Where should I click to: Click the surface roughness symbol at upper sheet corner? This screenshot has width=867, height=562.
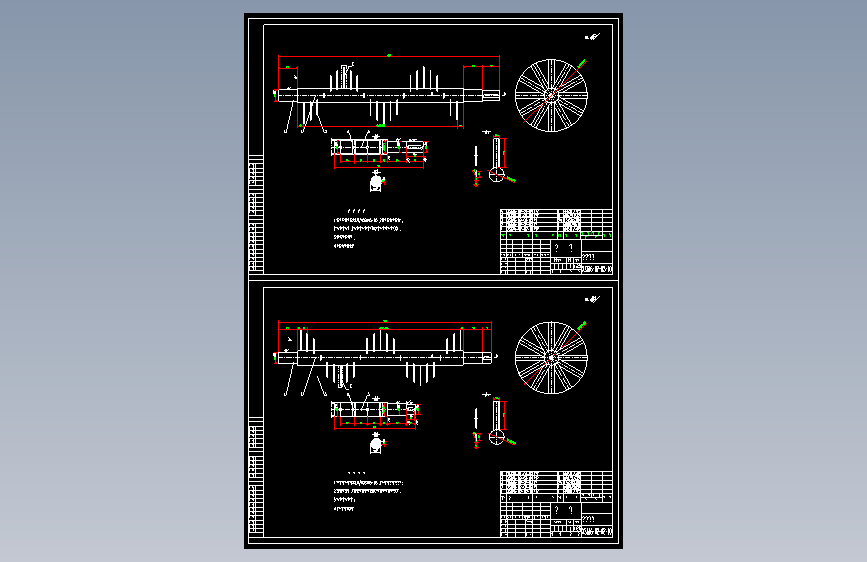click(x=592, y=37)
